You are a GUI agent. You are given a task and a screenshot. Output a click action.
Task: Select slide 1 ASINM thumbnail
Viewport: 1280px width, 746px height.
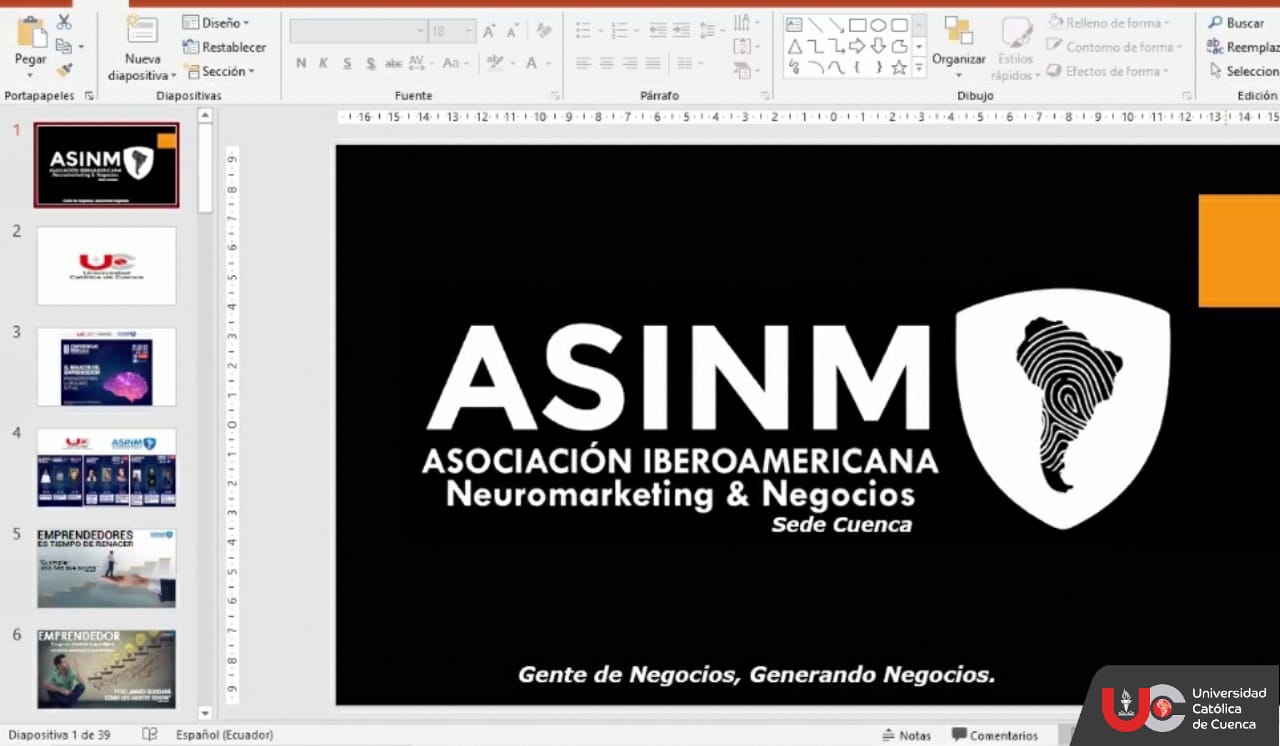(106, 165)
